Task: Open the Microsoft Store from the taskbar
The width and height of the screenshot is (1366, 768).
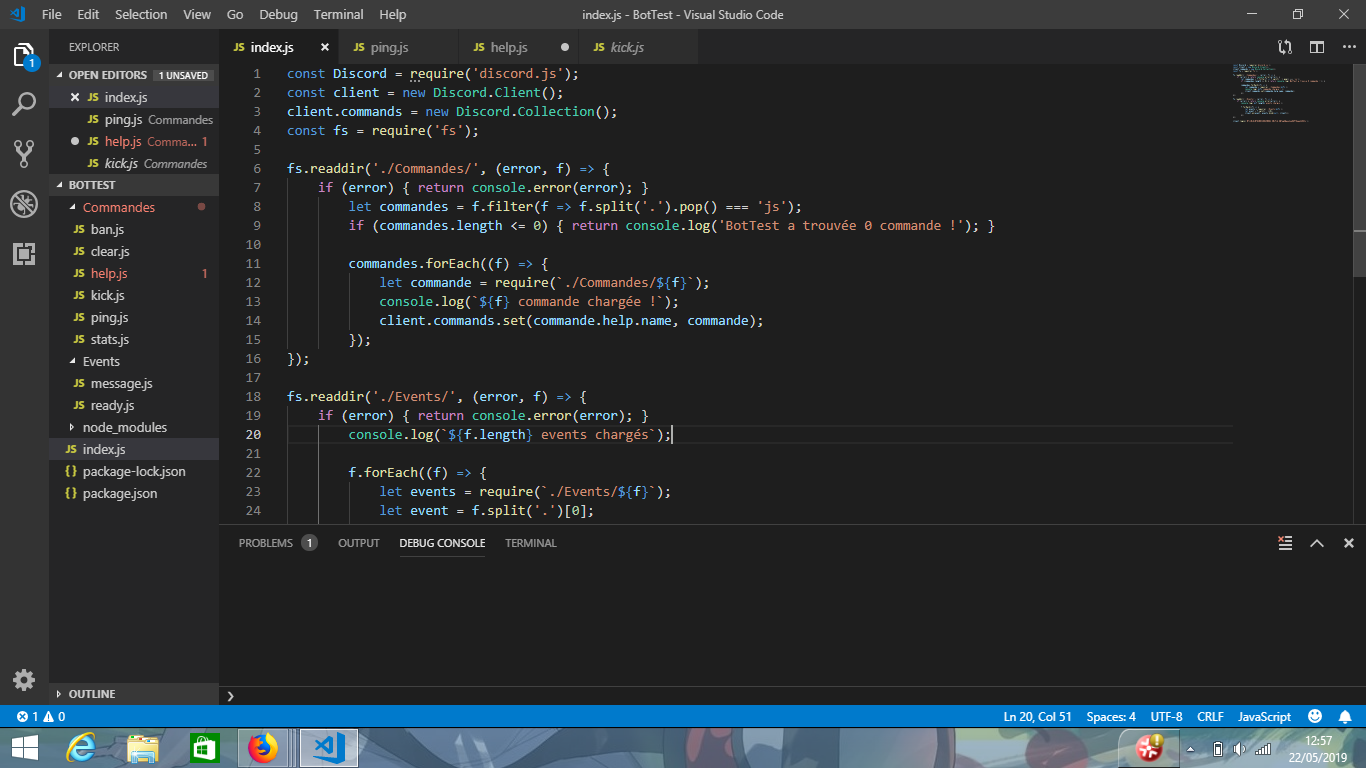Action: (x=204, y=748)
